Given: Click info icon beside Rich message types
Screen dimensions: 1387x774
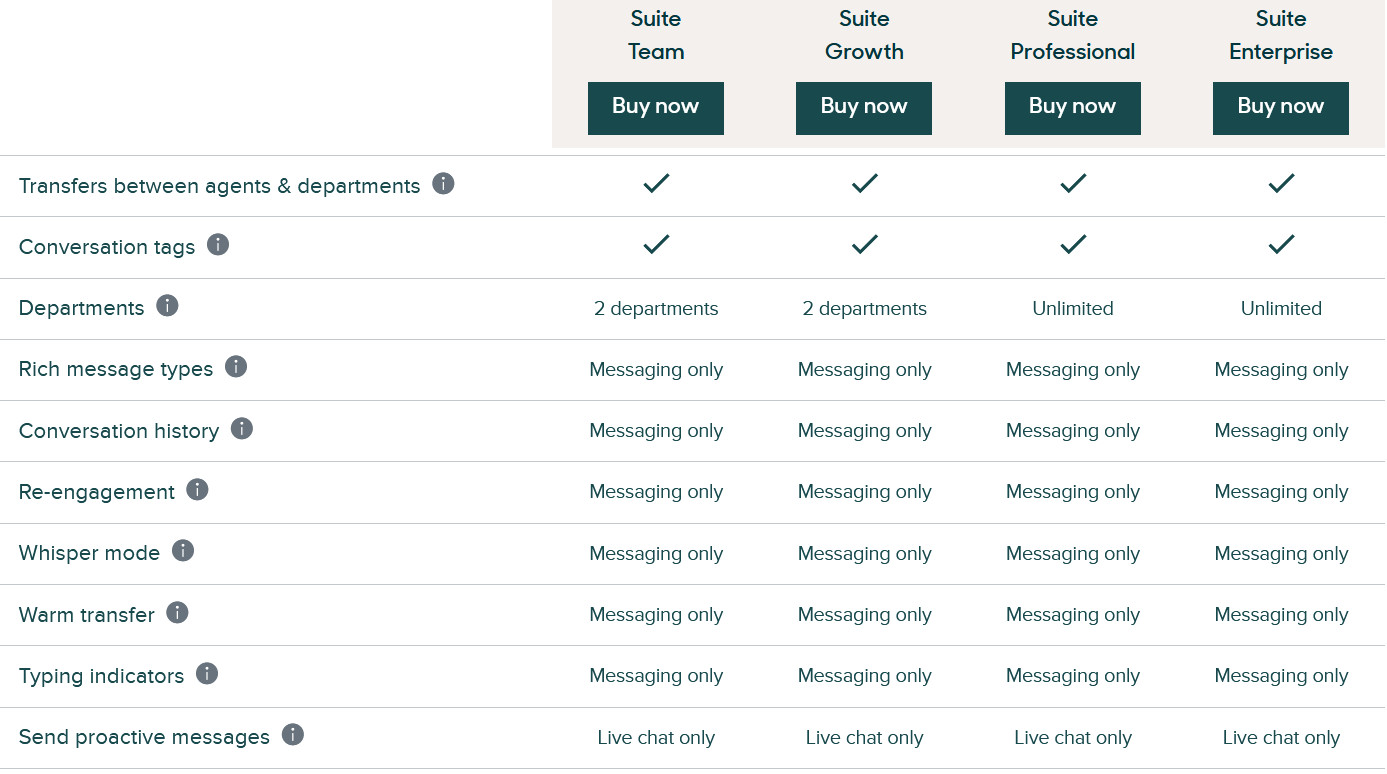Looking at the screenshot, I should coord(236,367).
